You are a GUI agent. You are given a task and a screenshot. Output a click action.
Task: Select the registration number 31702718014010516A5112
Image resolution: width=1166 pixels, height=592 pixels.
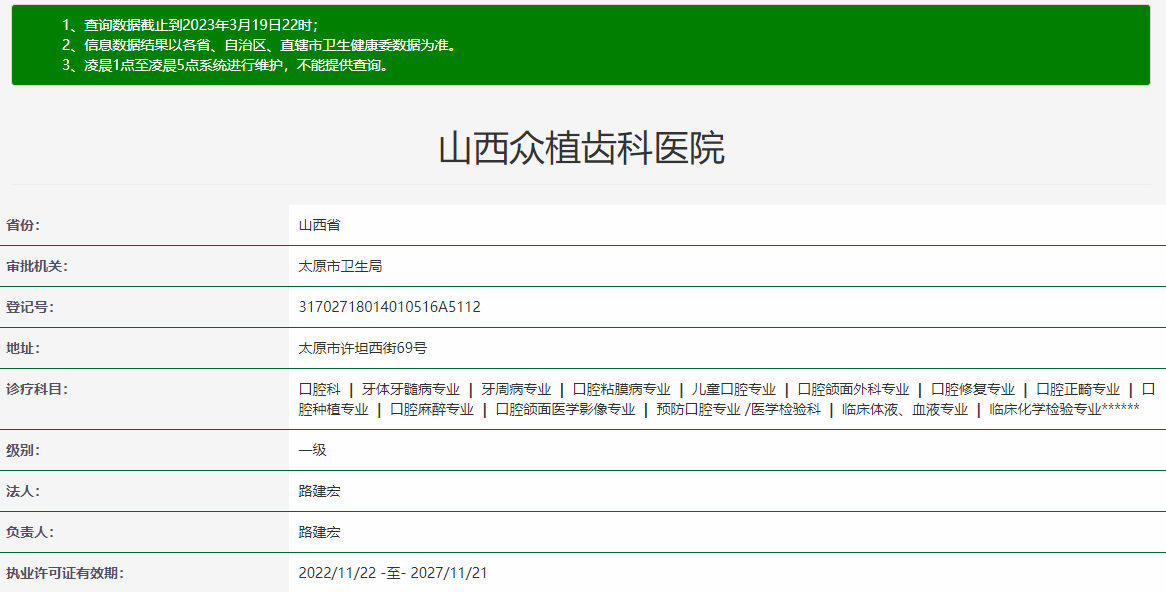[x=389, y=307]
